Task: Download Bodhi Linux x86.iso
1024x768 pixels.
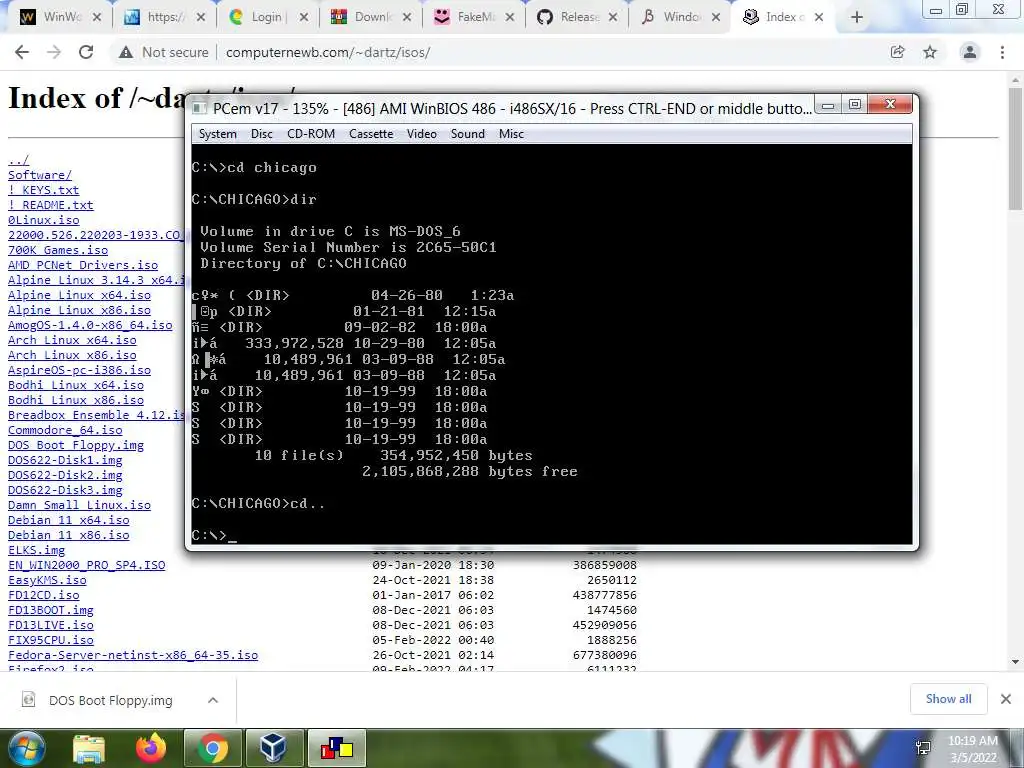Action: tap(76, 400)
